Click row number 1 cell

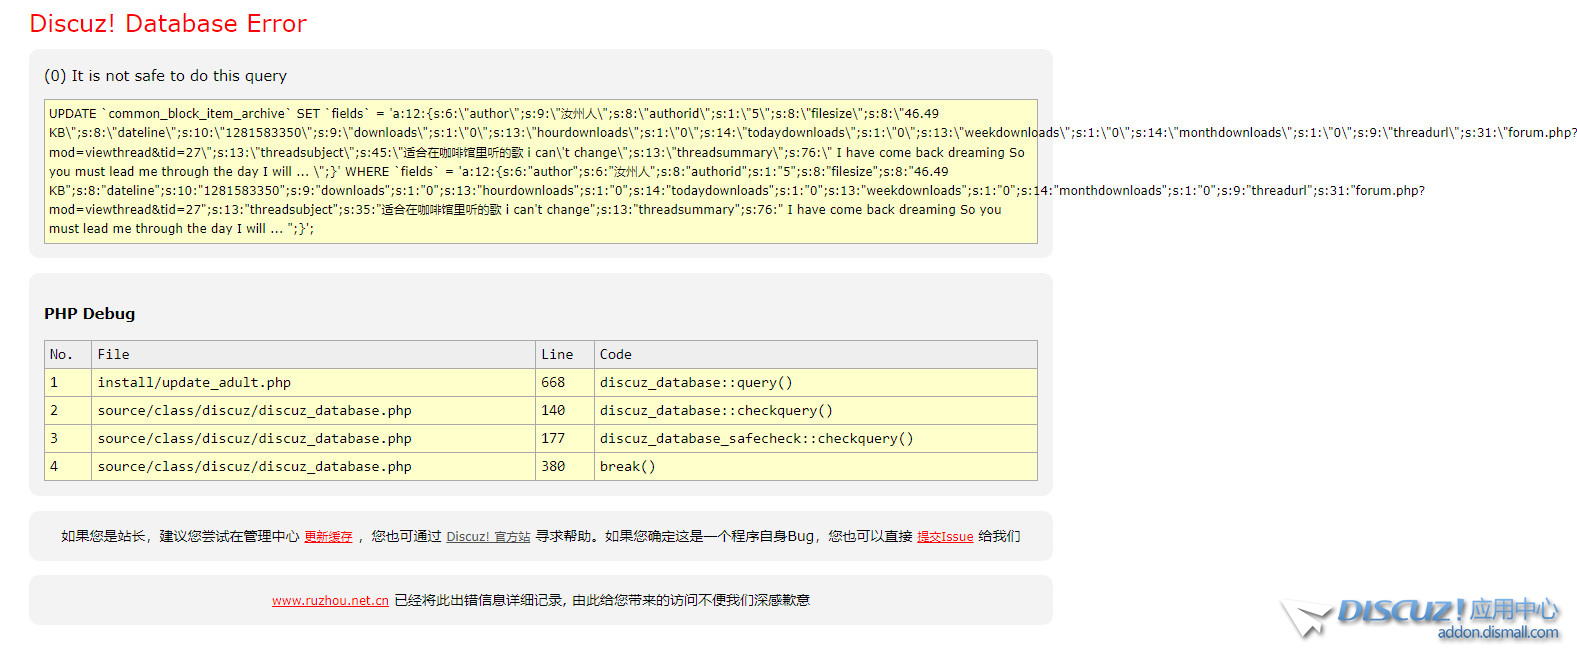pos(68,383)
